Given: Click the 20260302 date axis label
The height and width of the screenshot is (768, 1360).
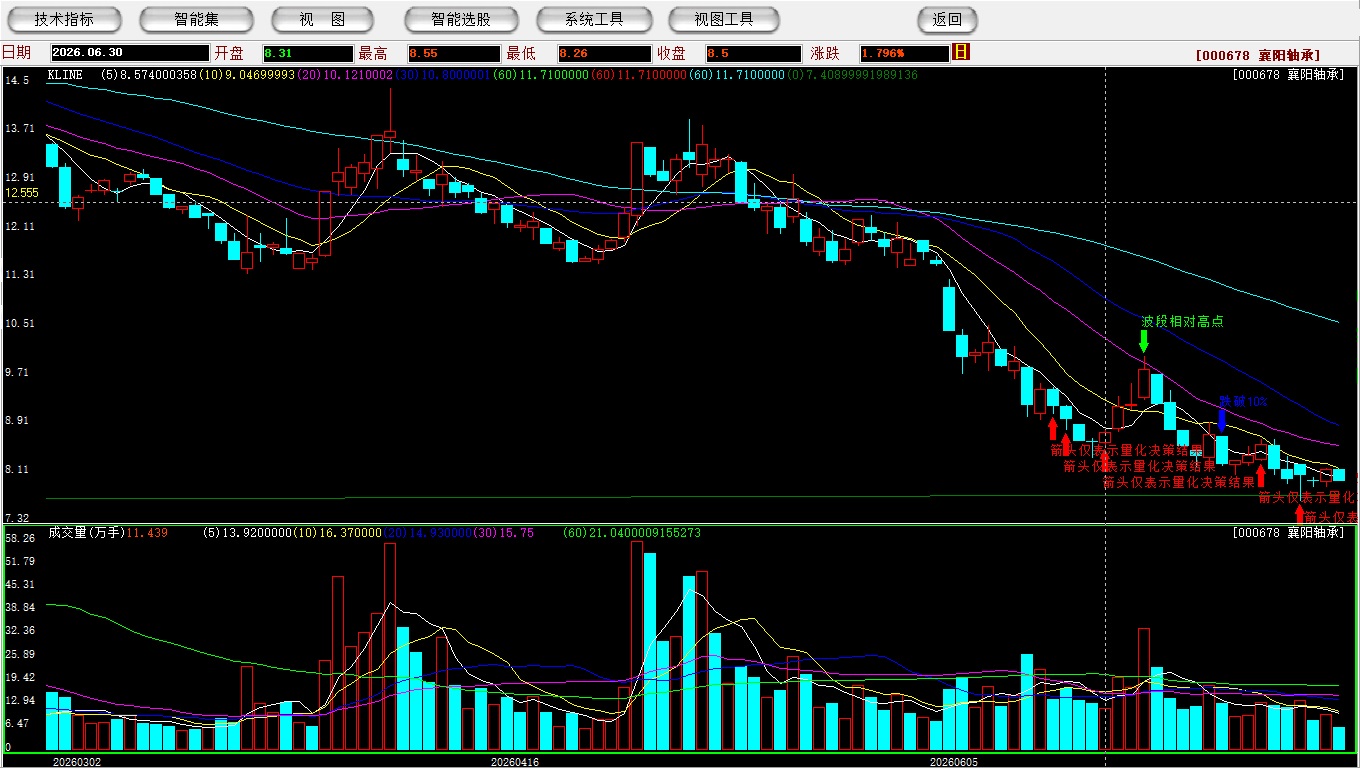Looking at the screenshot, I should point(77,762).
